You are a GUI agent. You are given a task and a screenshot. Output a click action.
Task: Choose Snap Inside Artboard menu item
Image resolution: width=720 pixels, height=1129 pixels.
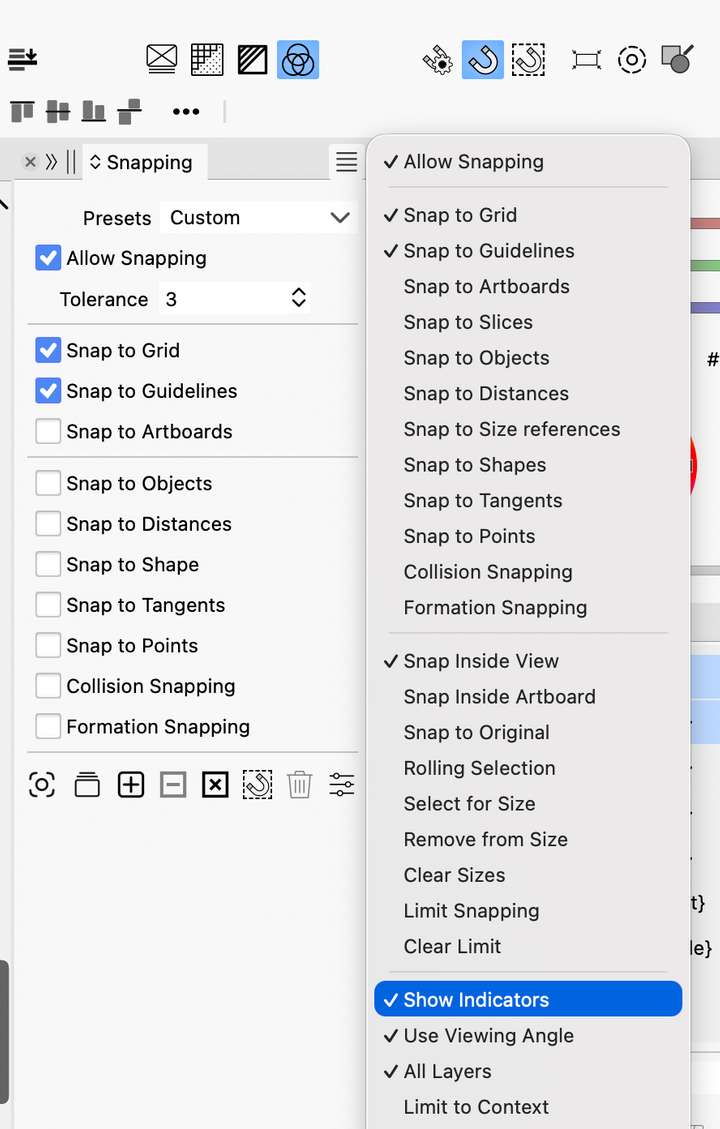[499, 697]
